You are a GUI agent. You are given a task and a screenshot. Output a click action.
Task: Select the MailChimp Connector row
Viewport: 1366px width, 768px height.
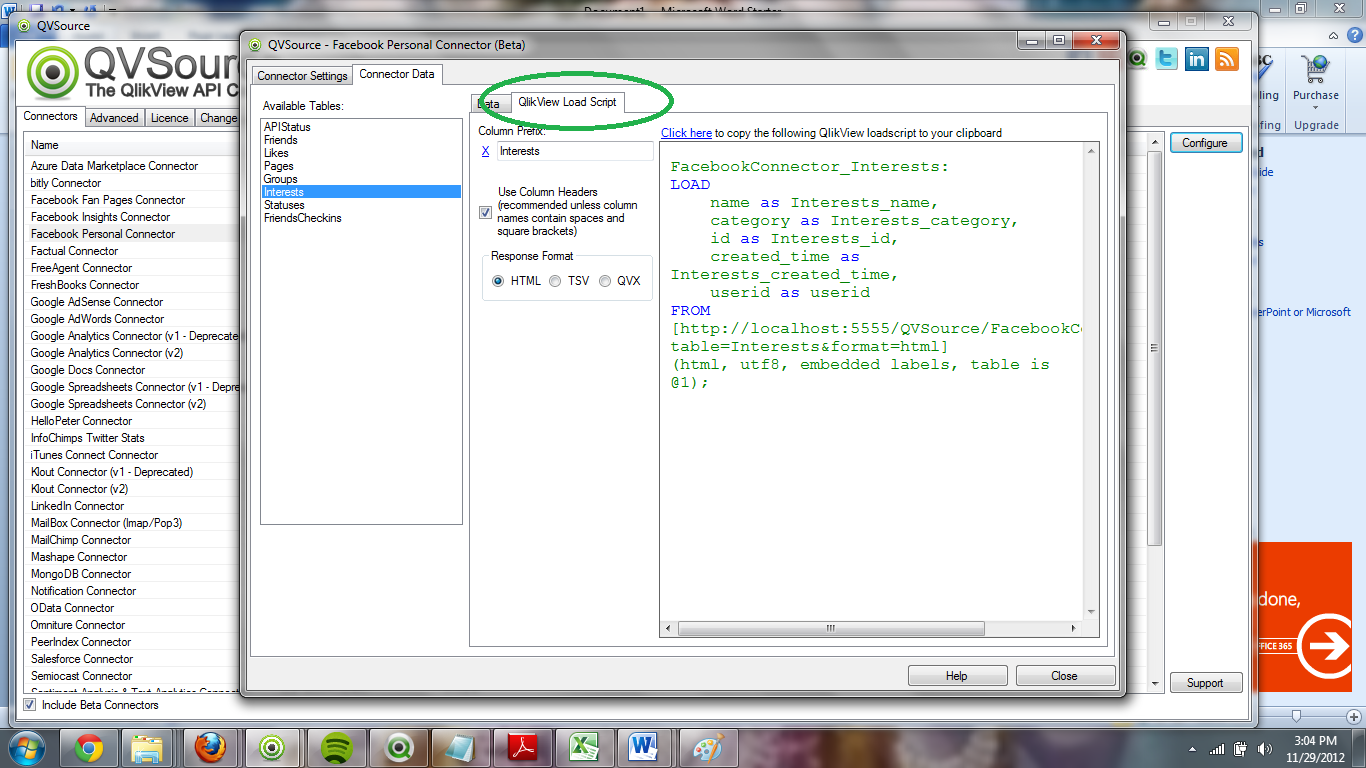132,540
